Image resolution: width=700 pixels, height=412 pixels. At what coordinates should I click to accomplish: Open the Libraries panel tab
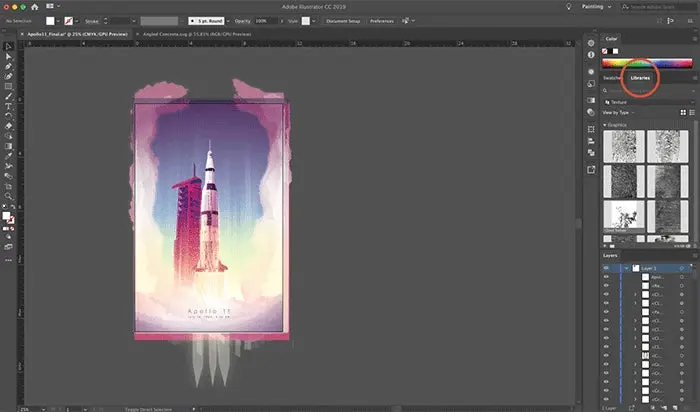click(x=640, y=78)
